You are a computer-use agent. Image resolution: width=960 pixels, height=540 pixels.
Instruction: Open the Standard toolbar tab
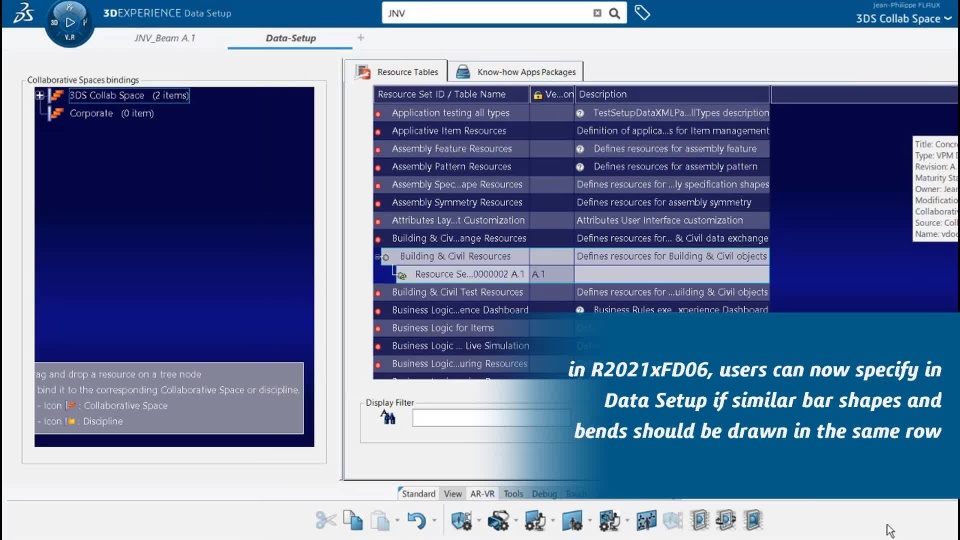[418, 493]
